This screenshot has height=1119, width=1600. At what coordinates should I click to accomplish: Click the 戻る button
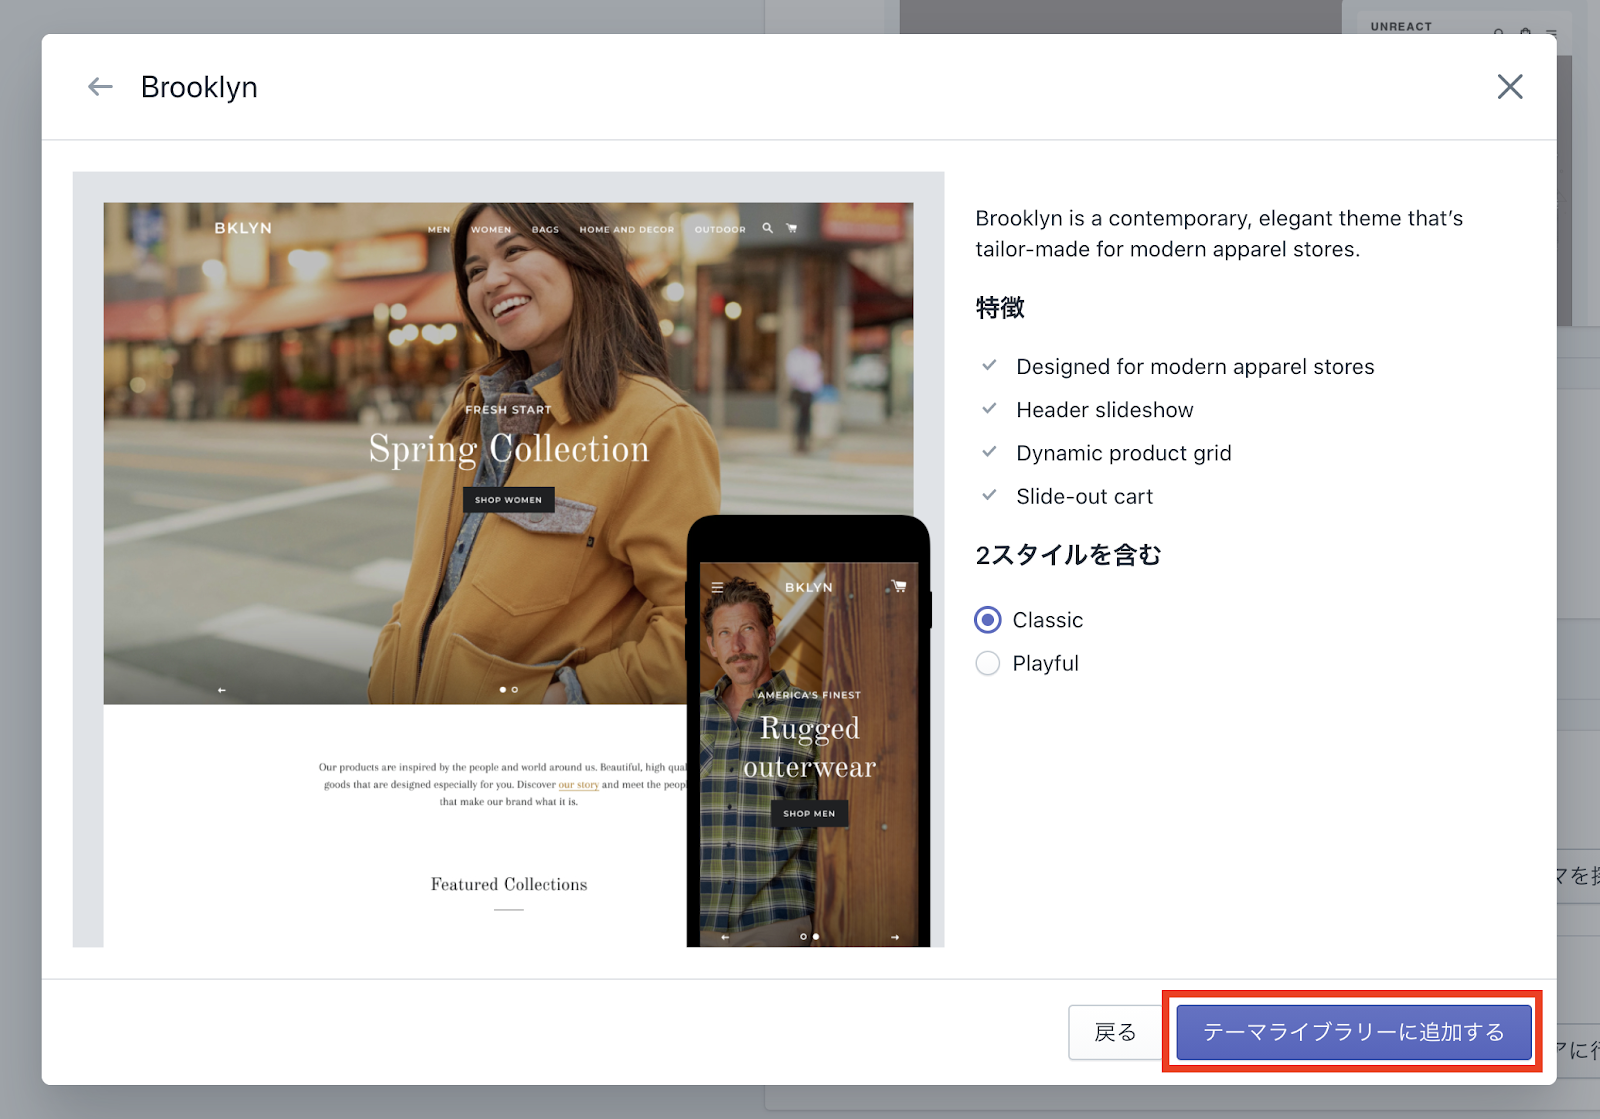click(x=1115, y=1032)
